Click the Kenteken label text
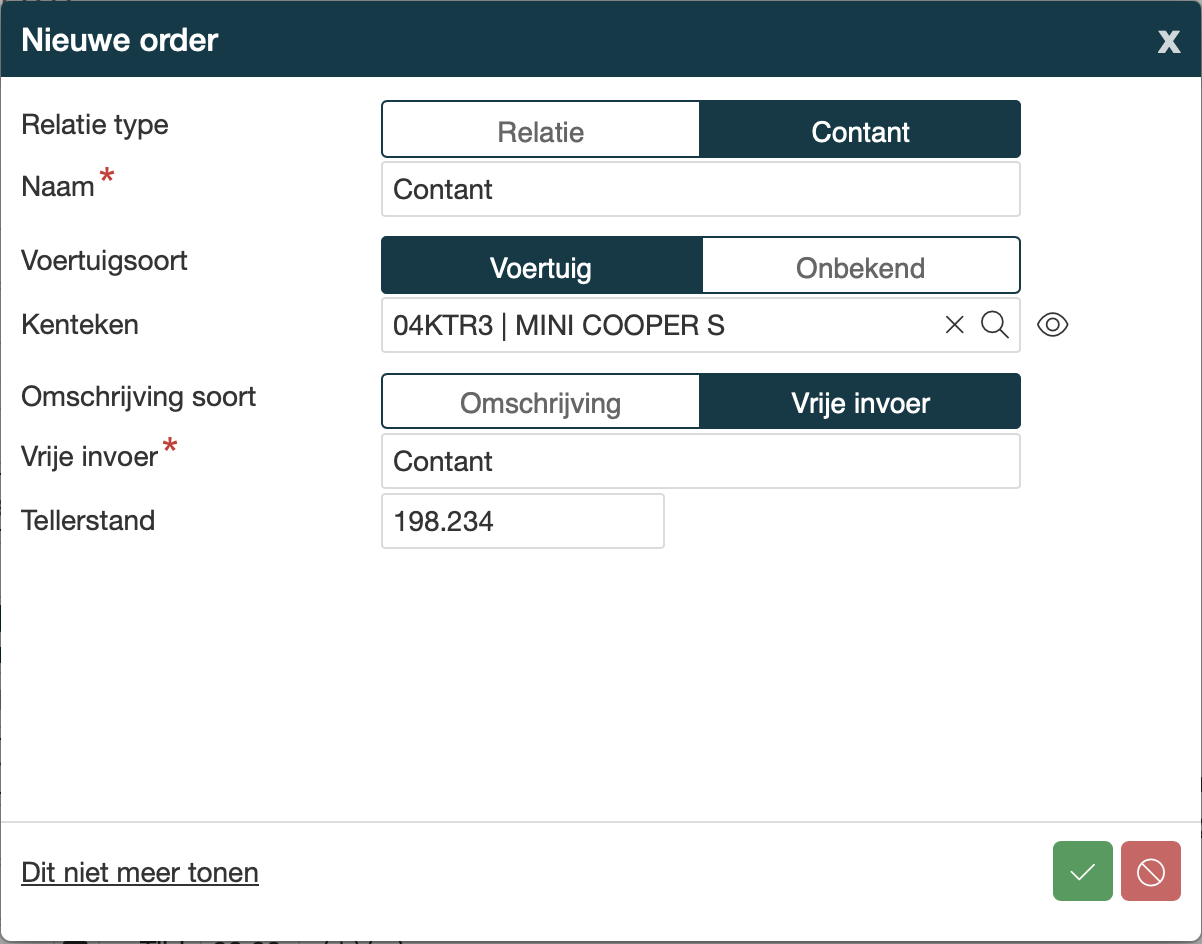 click(x=80, y=325)
